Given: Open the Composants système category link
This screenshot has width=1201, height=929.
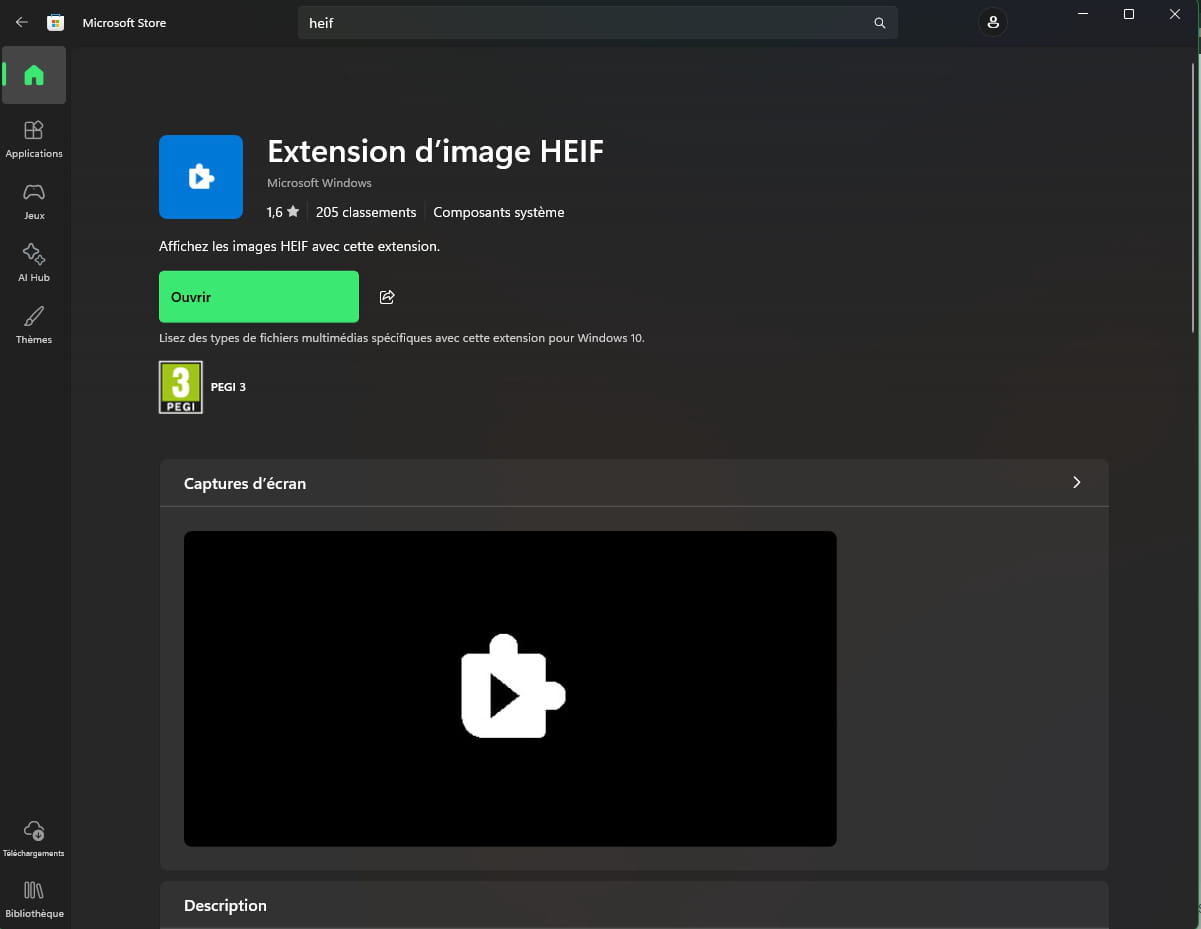Looking at the screenshot, I should tap(498, 212).
